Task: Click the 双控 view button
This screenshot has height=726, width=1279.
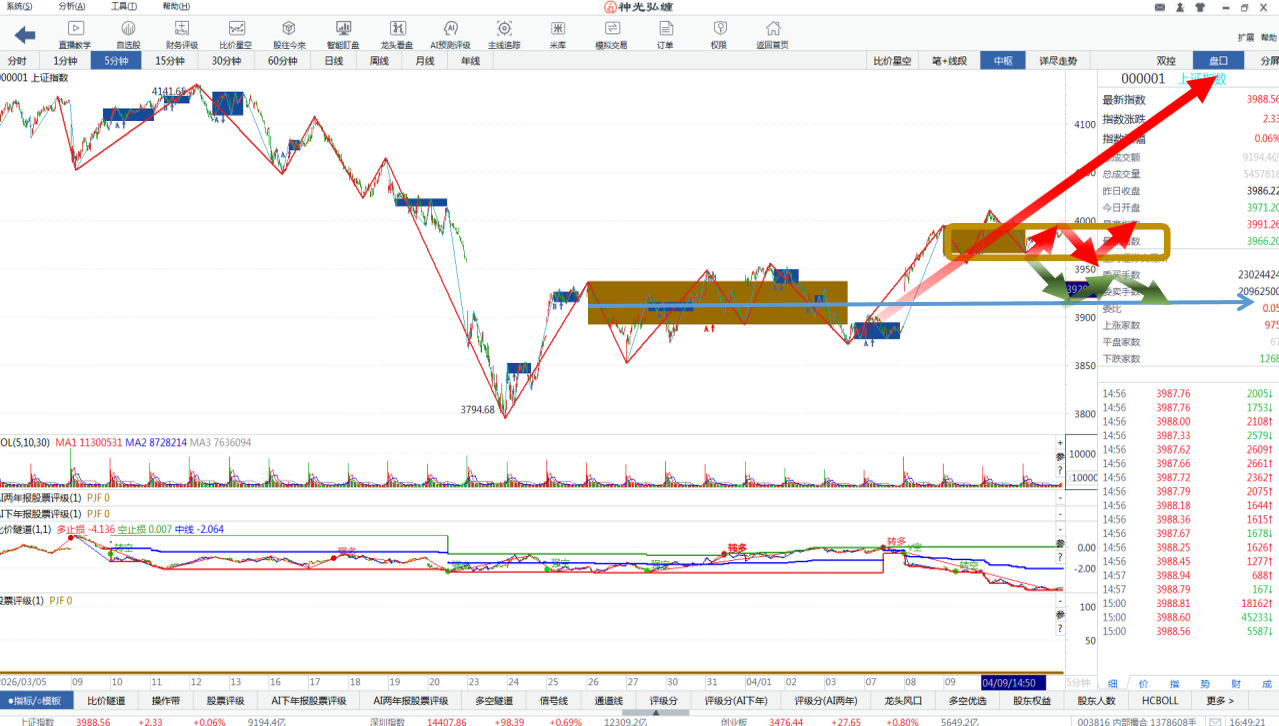Action: 1166,61
